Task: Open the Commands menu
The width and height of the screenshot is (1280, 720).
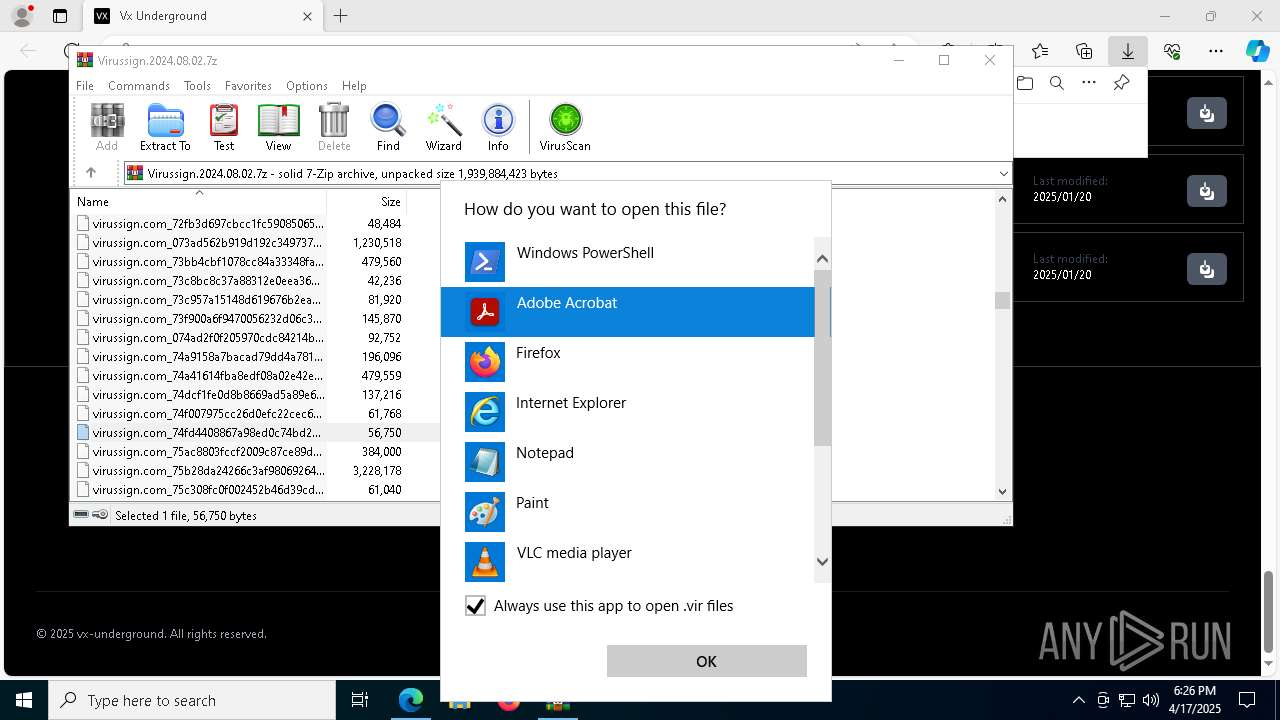Action: pos(139,86)
